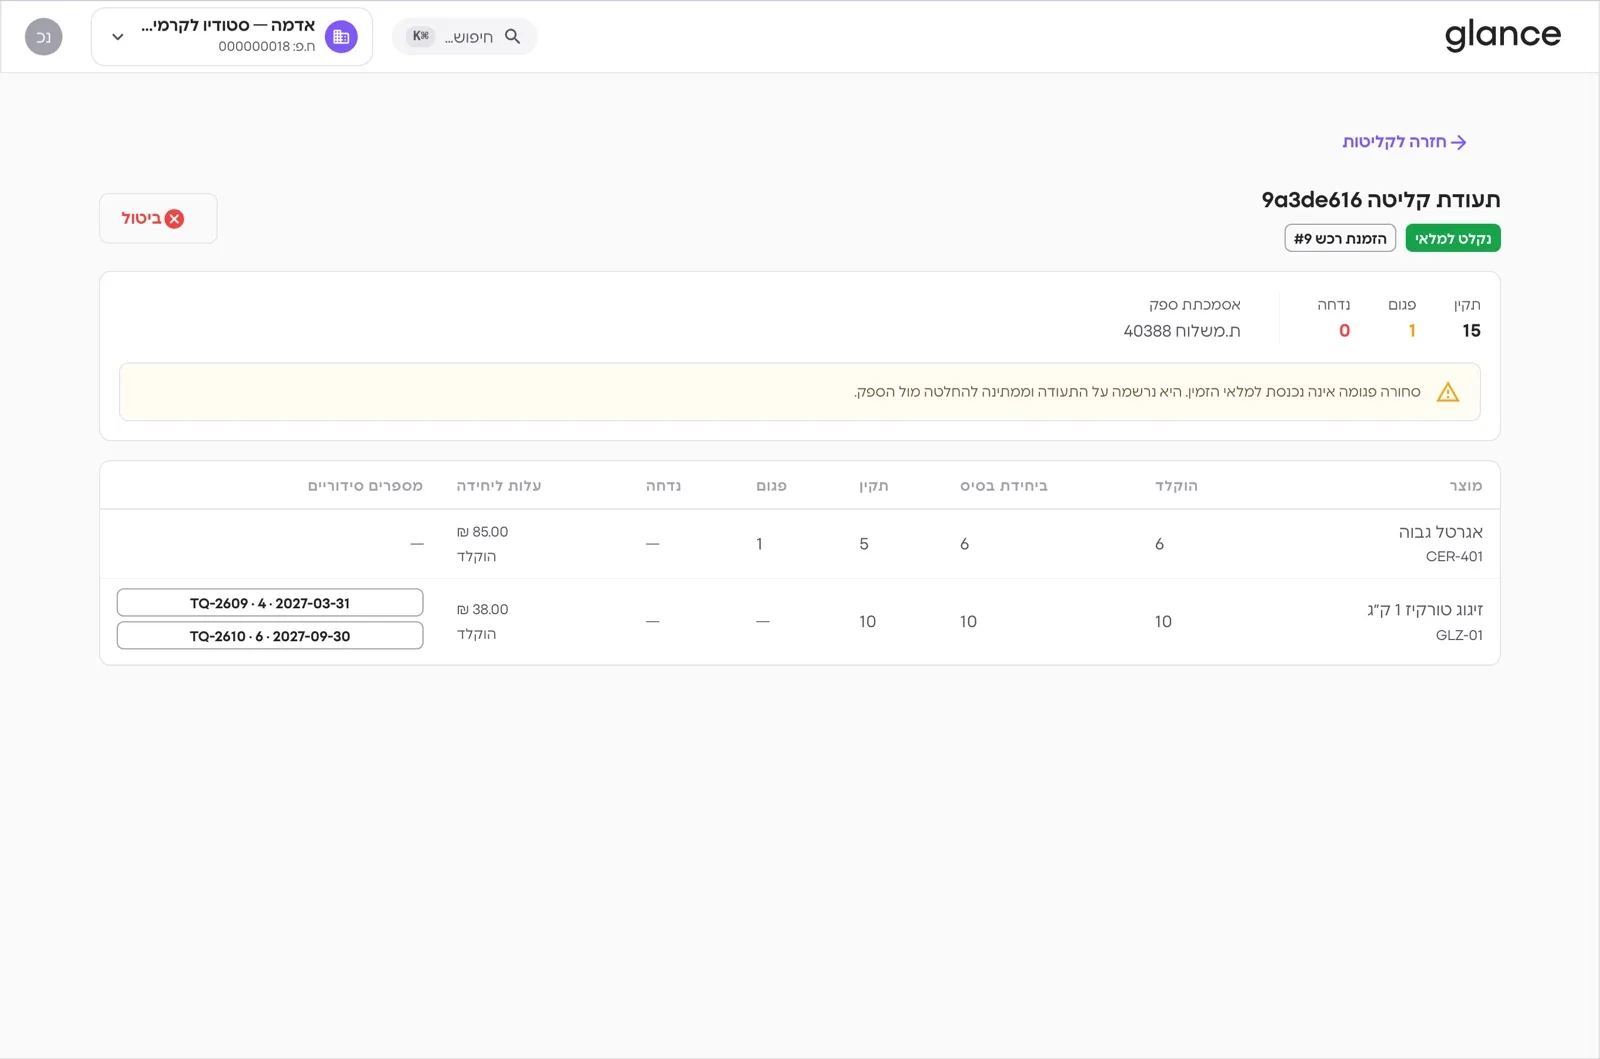Click the נקלט למלאי status badge
The height and width of the screenshot is (1059, 1600).
pyautogui.click(x=1453, y=238)
